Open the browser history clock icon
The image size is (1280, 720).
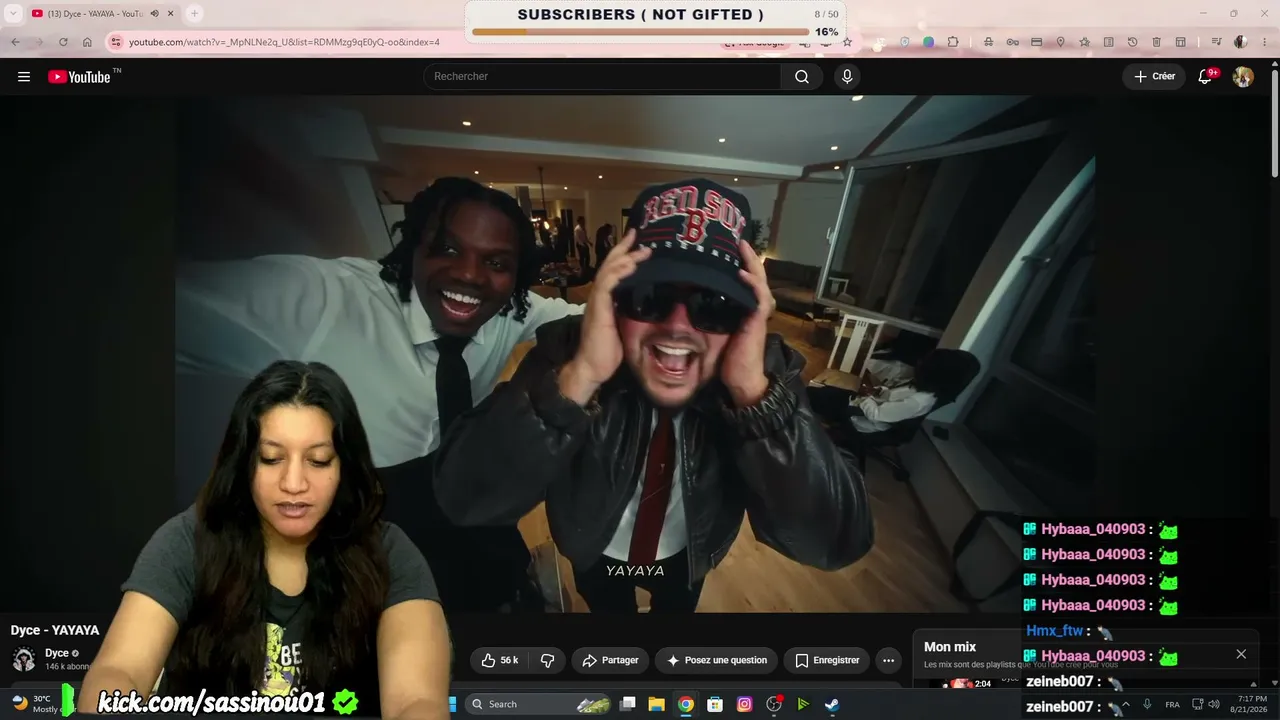(x=1132, y=42)
